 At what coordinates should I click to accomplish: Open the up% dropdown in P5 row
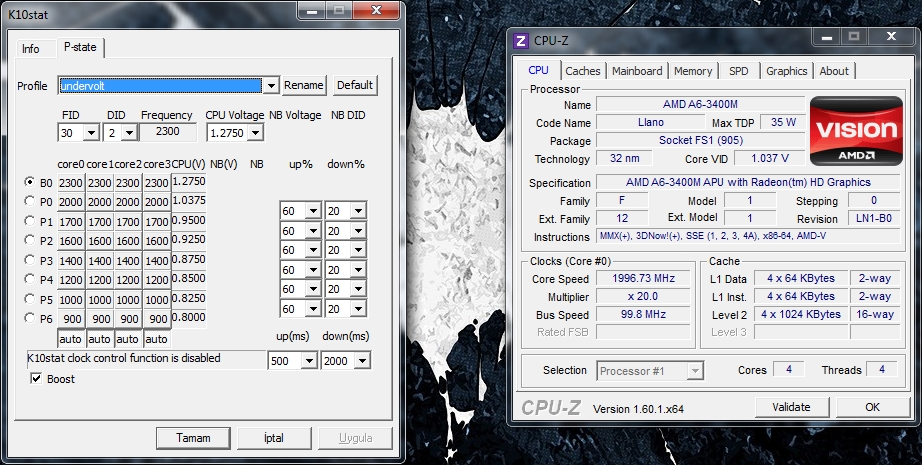(313, 309)
